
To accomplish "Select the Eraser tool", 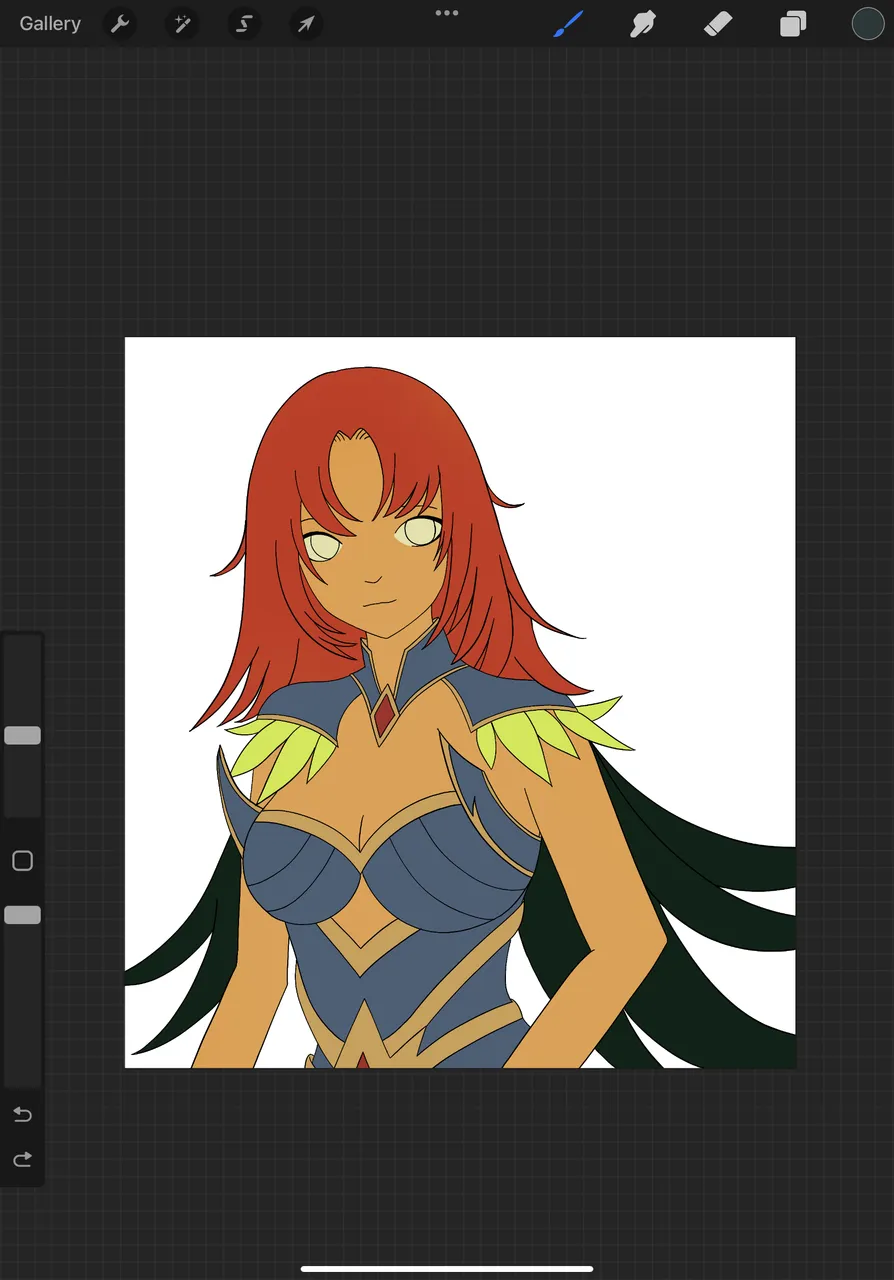I will 718,23.
